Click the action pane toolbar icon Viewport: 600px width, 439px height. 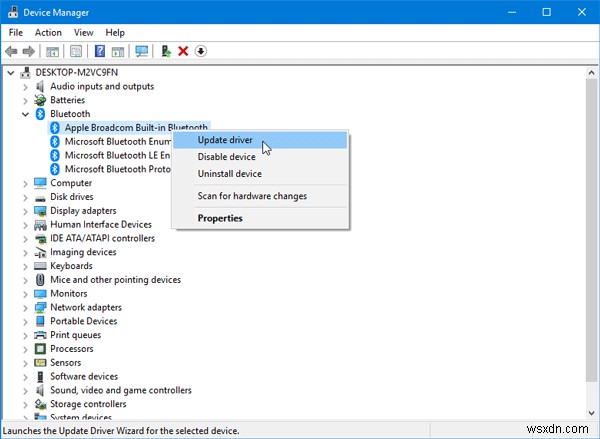pyautogui.click(x=118, y=51)
